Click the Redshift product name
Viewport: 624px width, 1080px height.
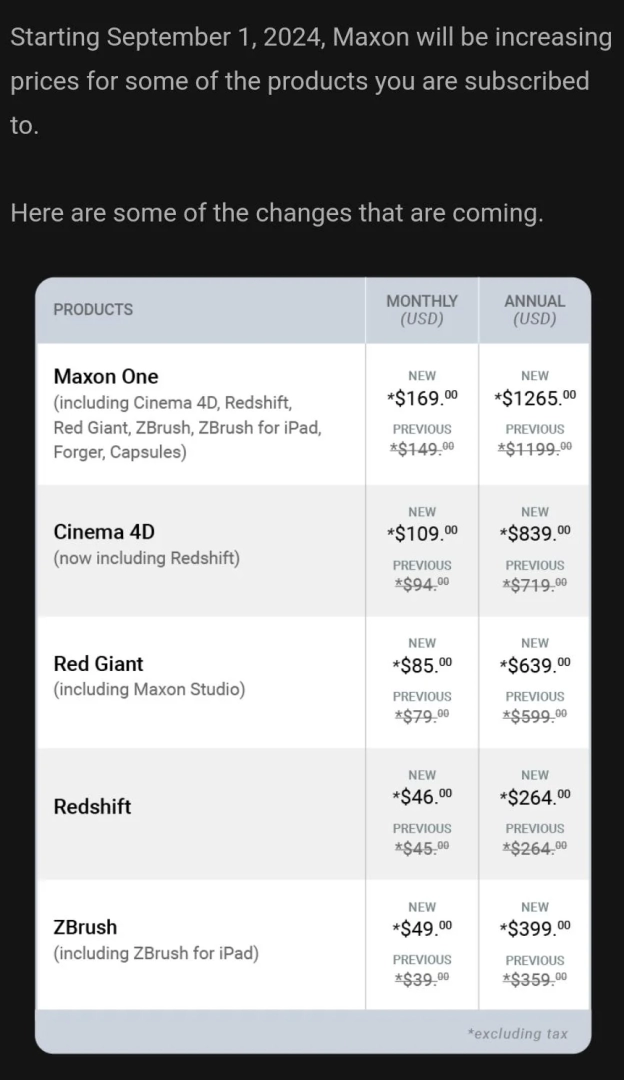pyautogui.click(x=92, y=807)
